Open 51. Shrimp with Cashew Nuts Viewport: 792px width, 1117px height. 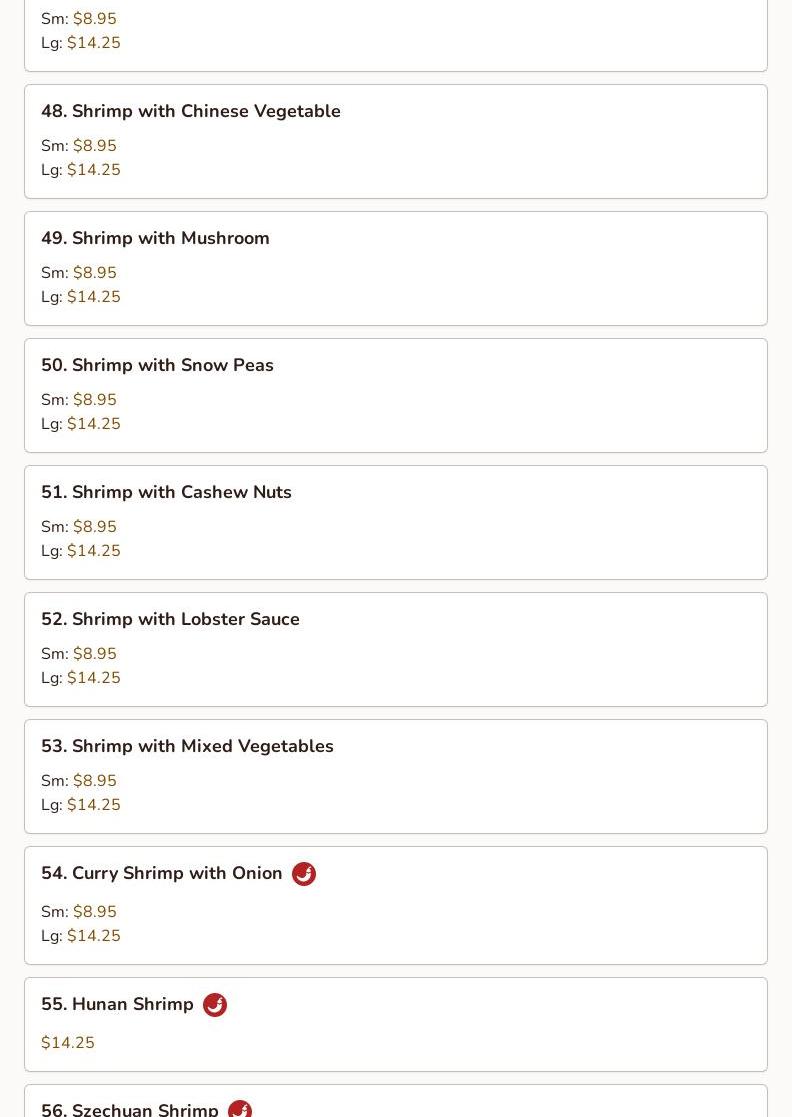(166, 492)
